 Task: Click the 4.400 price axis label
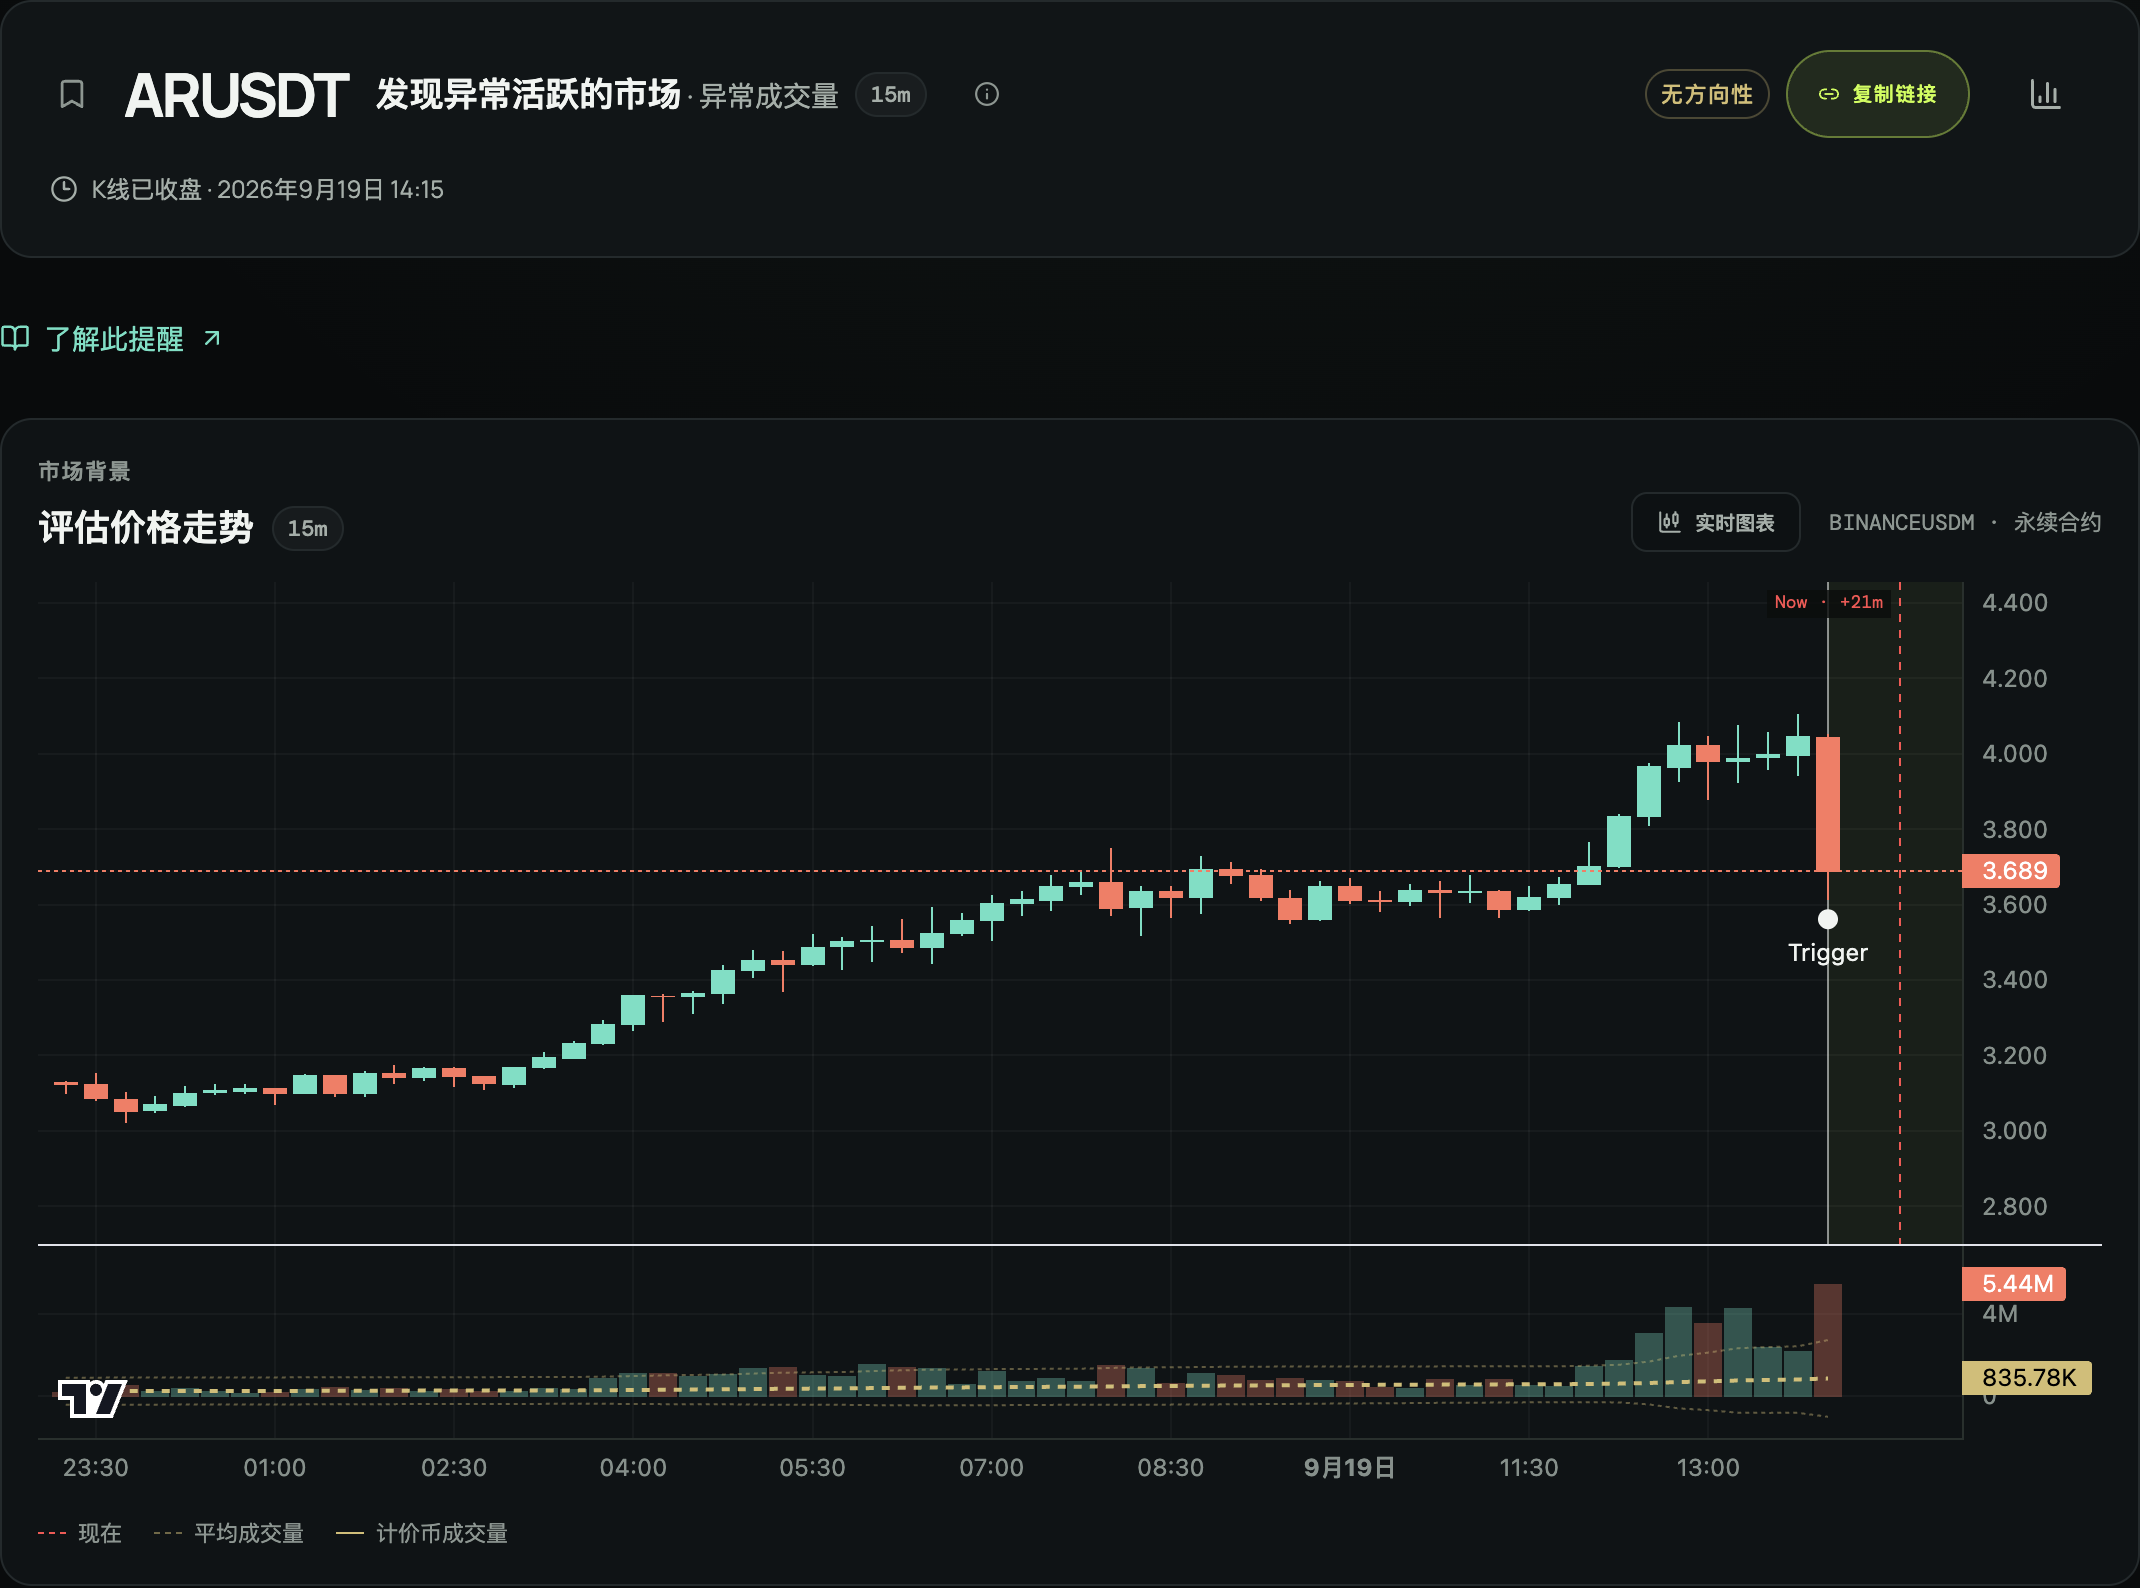[x=2014, y=602]
